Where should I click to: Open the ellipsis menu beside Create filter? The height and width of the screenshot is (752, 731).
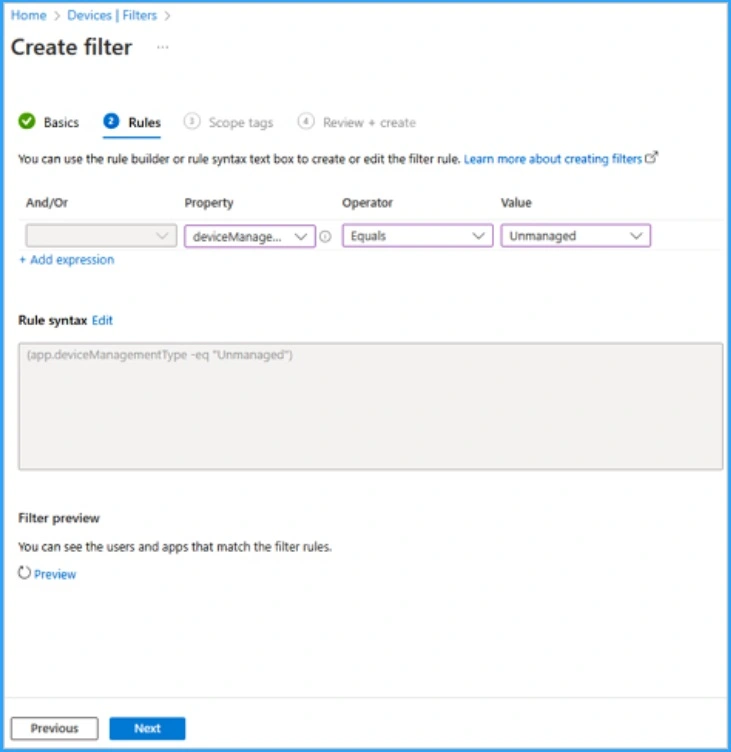pos(163,47)
